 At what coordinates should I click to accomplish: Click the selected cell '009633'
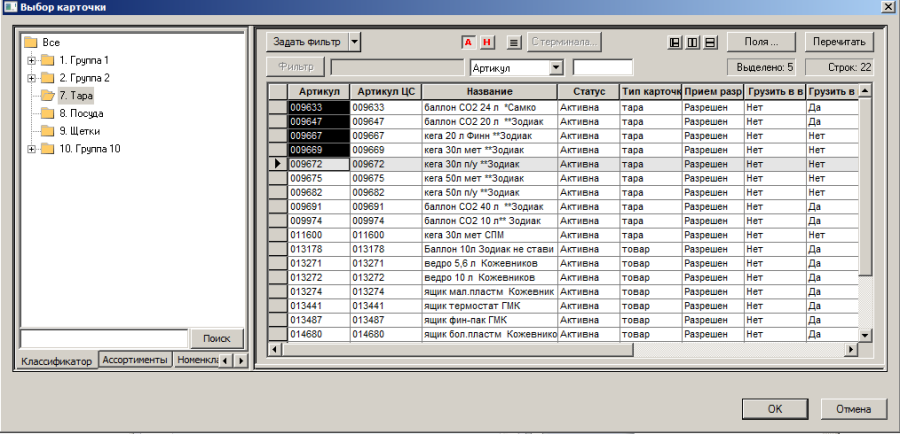pos(319,107)
